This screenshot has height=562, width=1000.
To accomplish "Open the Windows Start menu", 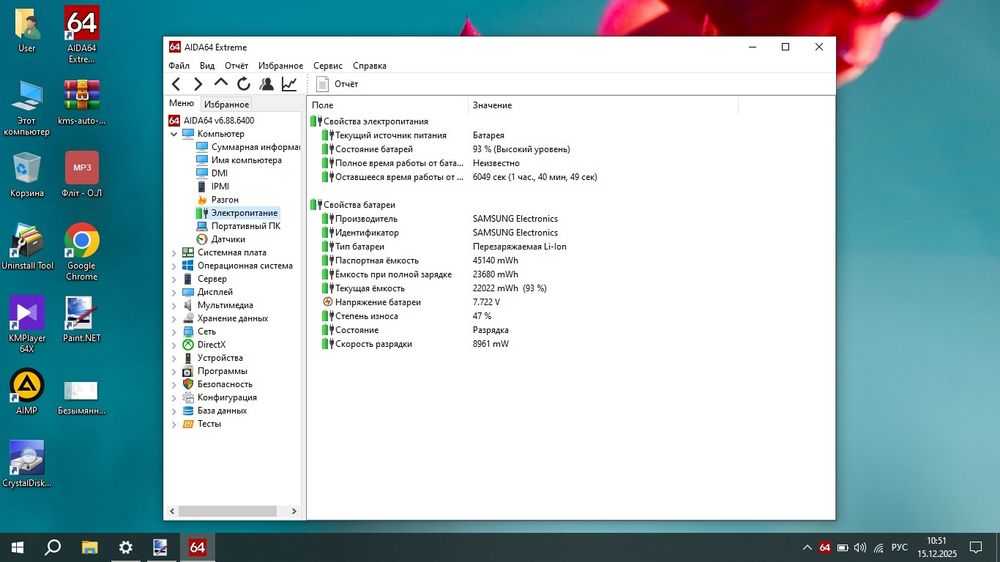I will pos(18,547).
